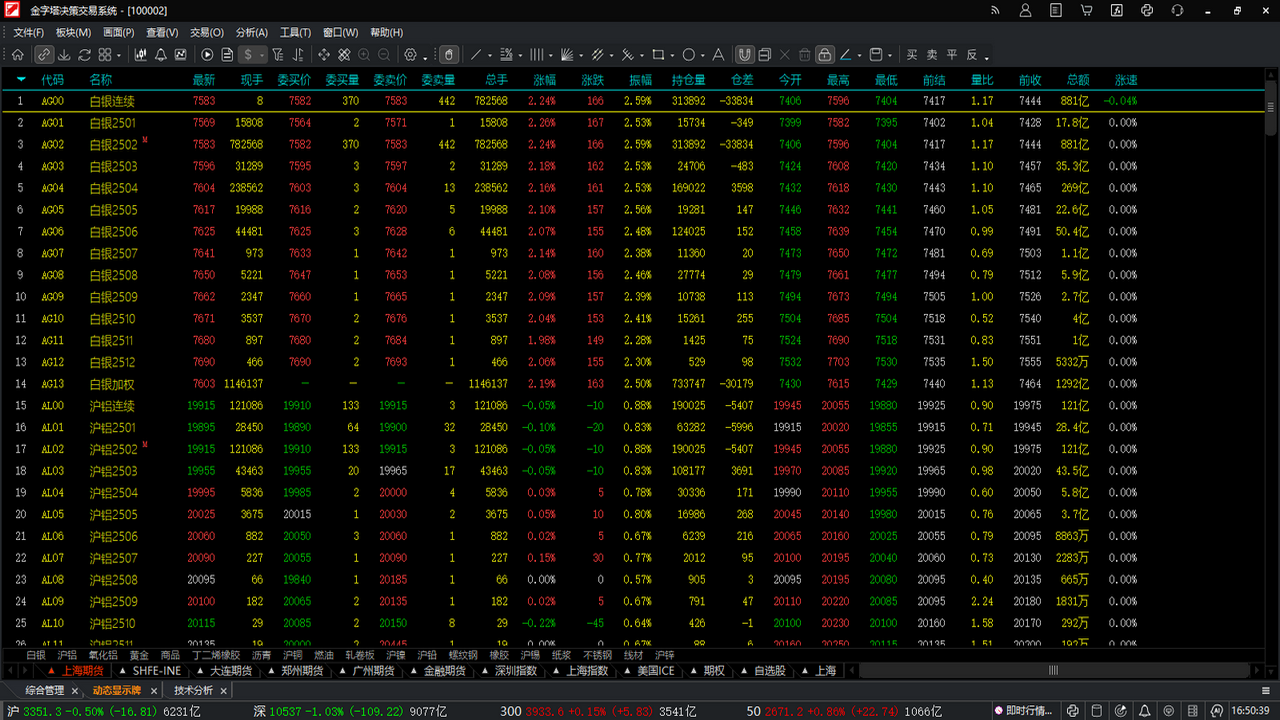Sort by the 涨幅 column header
Image resolution: width=1280 pixels, height=720 pixels.
(x=544, y=80)
